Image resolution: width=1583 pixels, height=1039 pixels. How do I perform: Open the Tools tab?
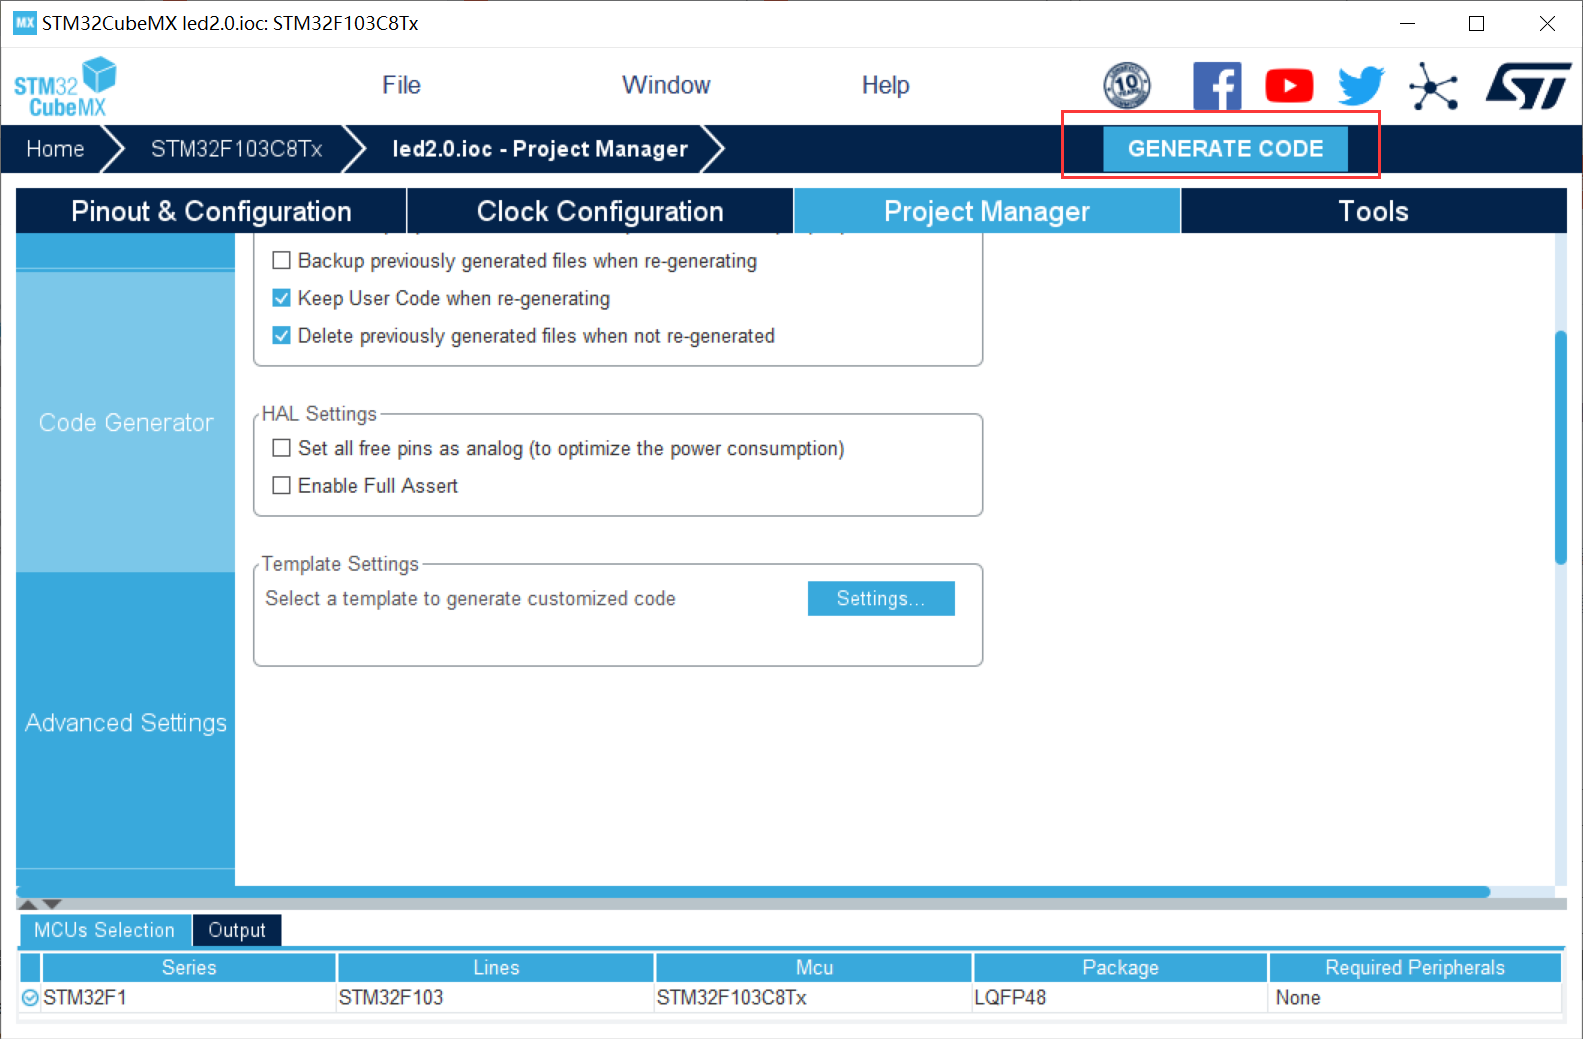(1374, 211)
